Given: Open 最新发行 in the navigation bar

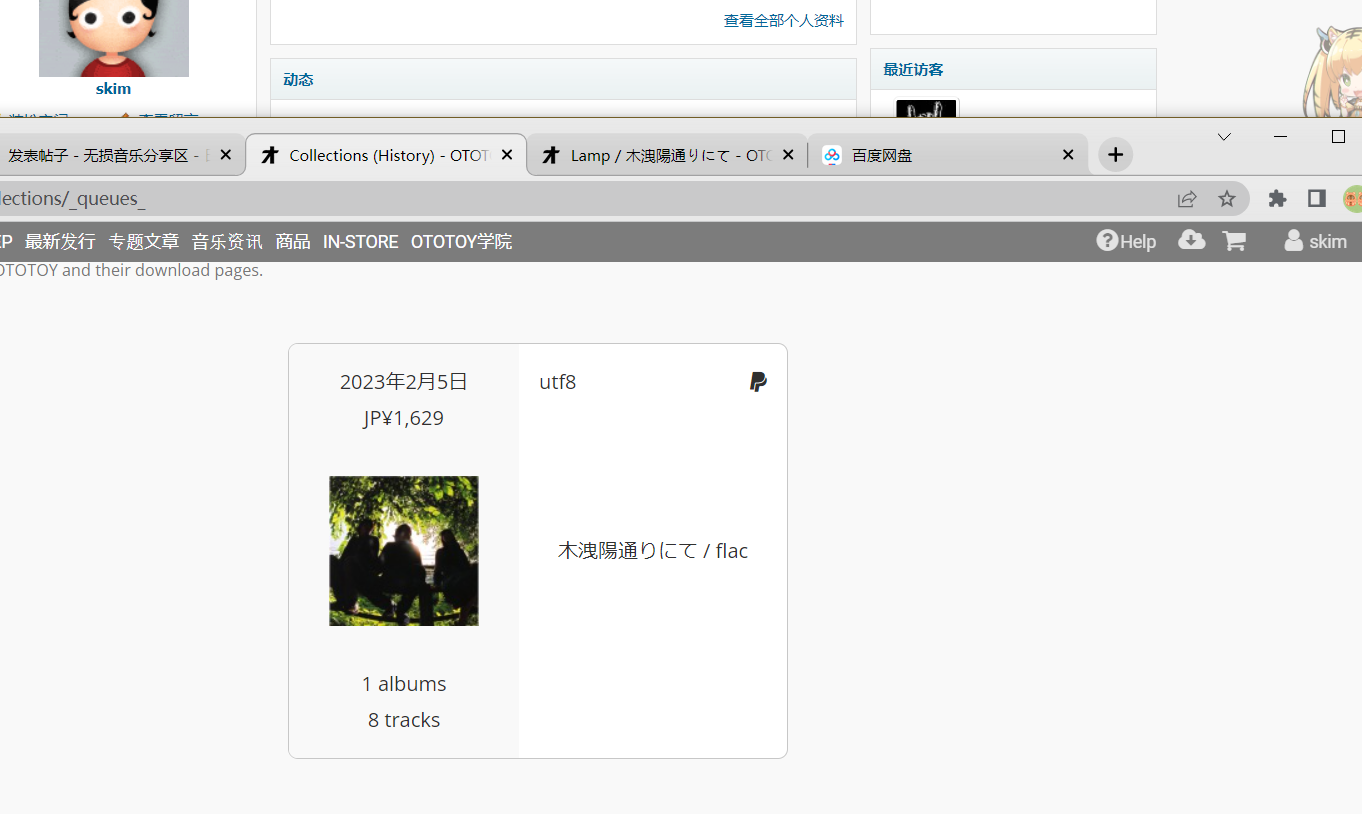Looking at the screenshot, I should point(60,241).
